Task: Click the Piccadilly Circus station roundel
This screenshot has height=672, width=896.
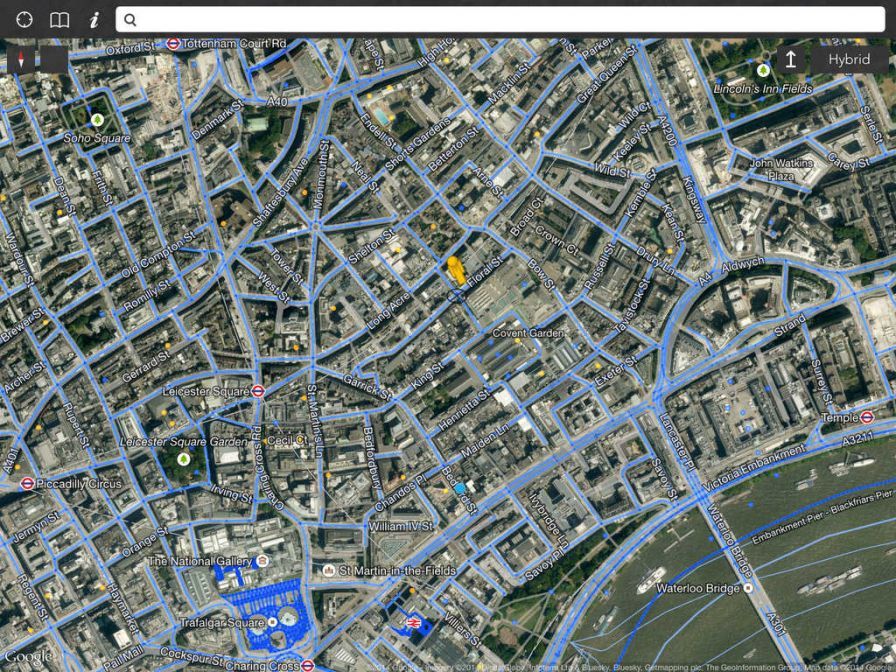Action: click(x=28, y=481)
